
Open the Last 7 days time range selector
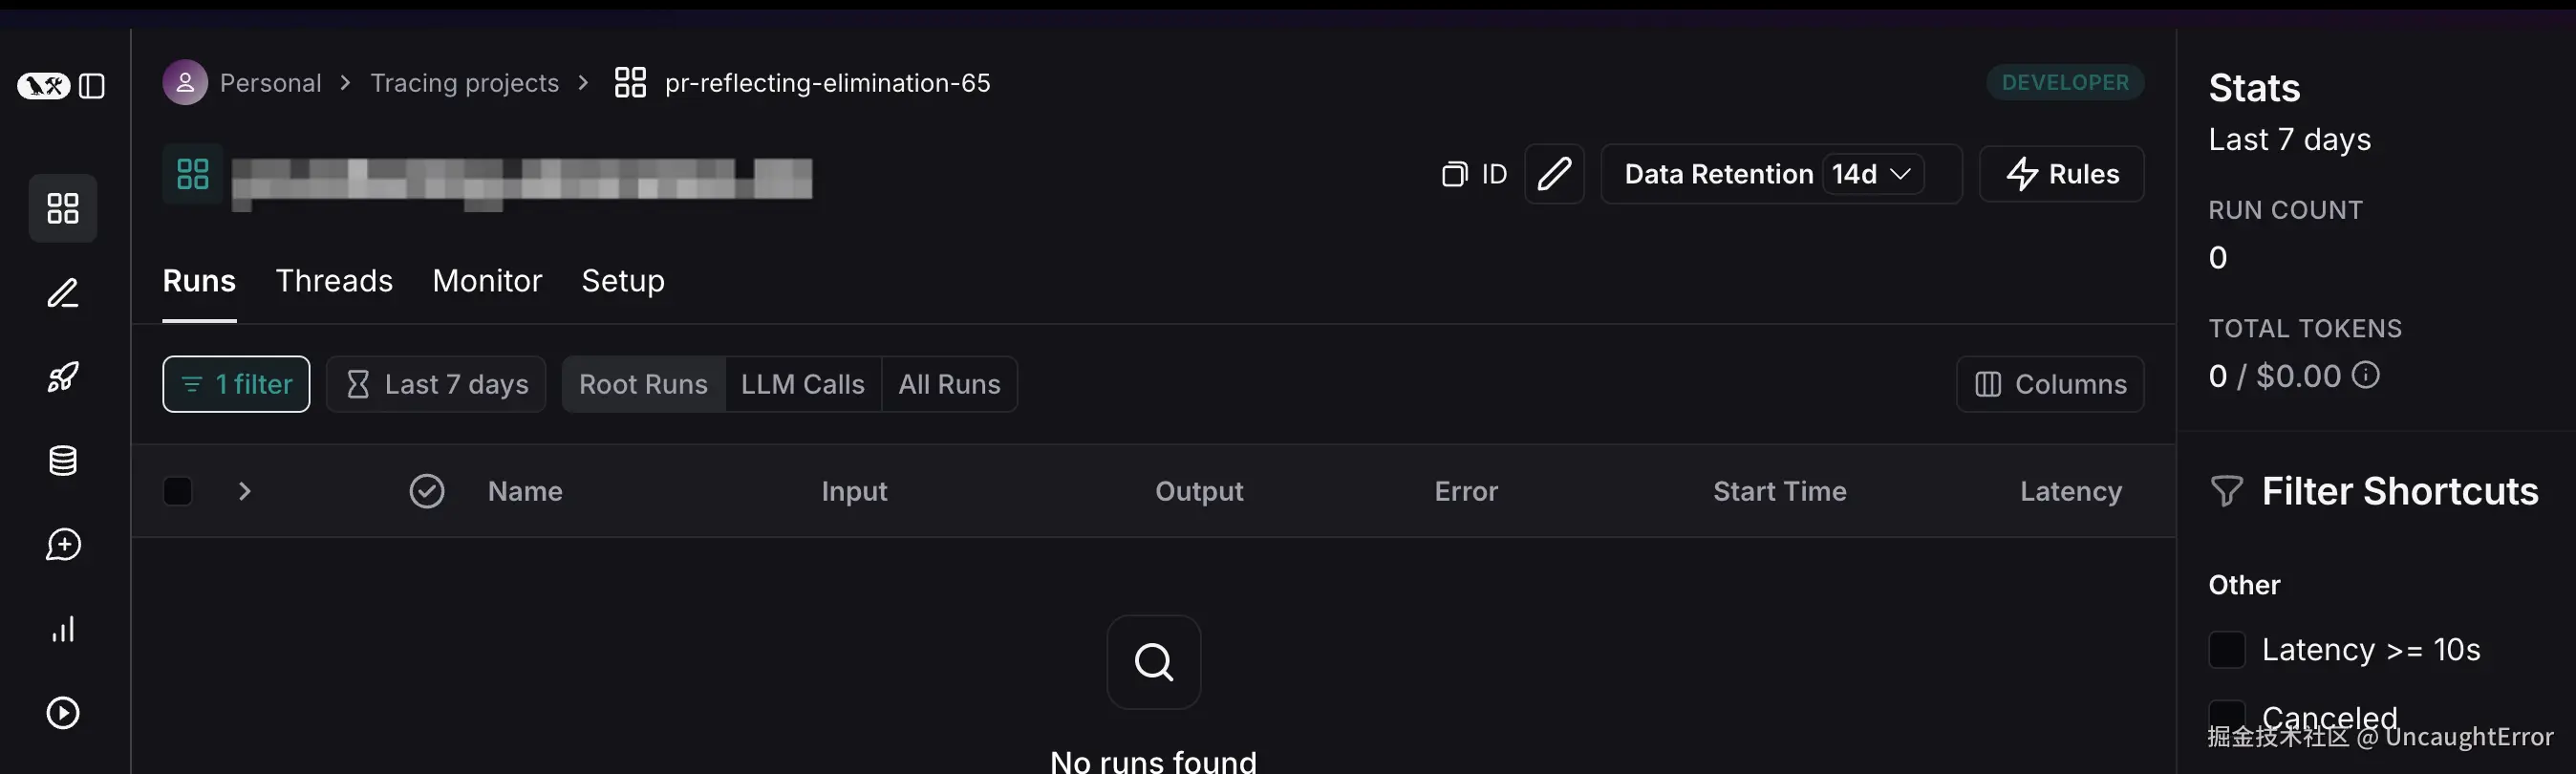(x=436, y=384)
